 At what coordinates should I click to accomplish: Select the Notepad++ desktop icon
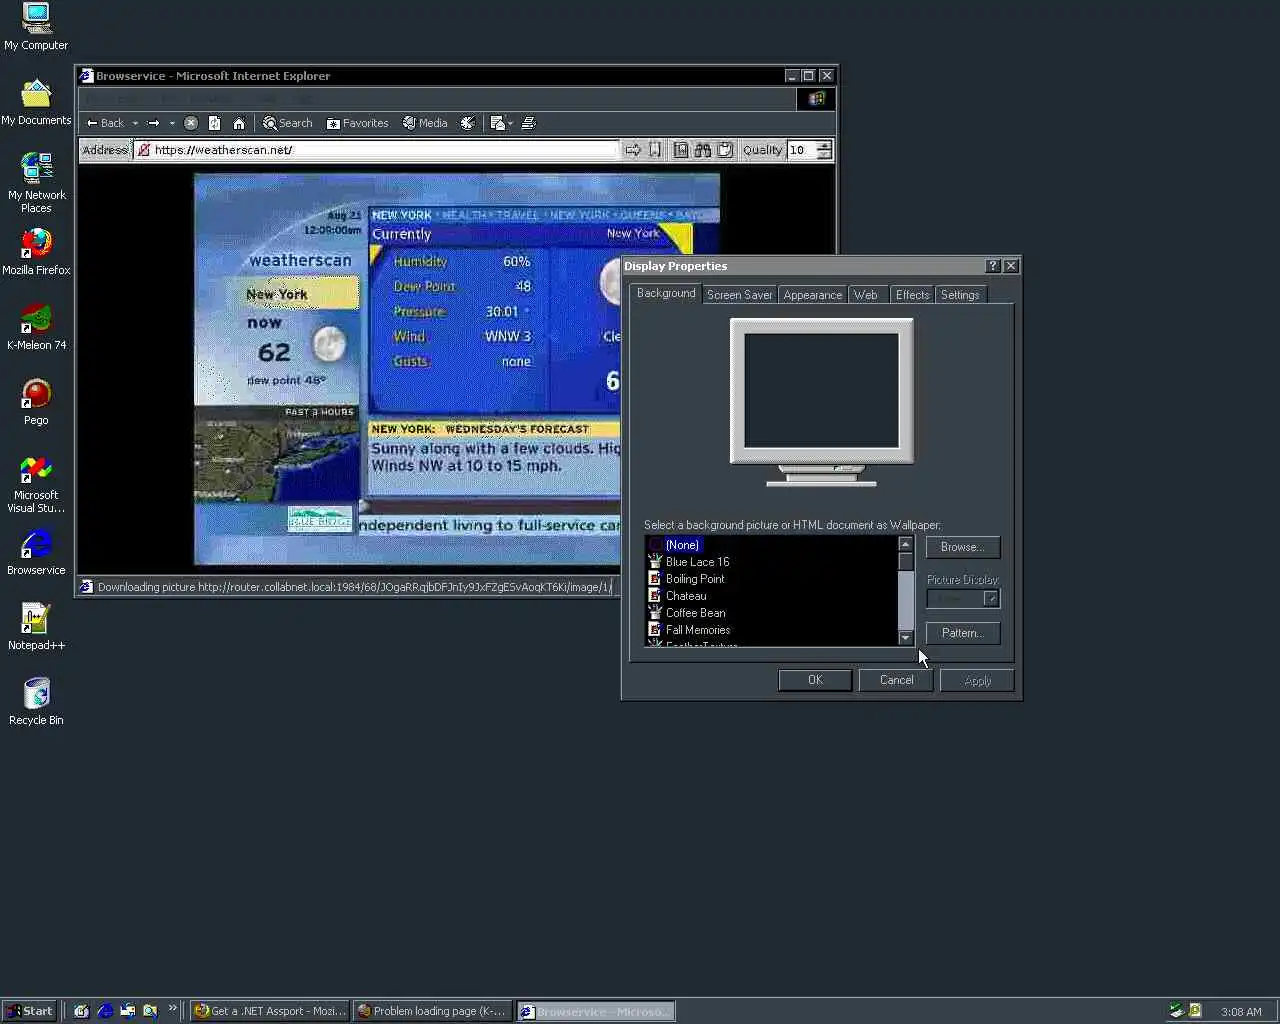click(36, 627)
